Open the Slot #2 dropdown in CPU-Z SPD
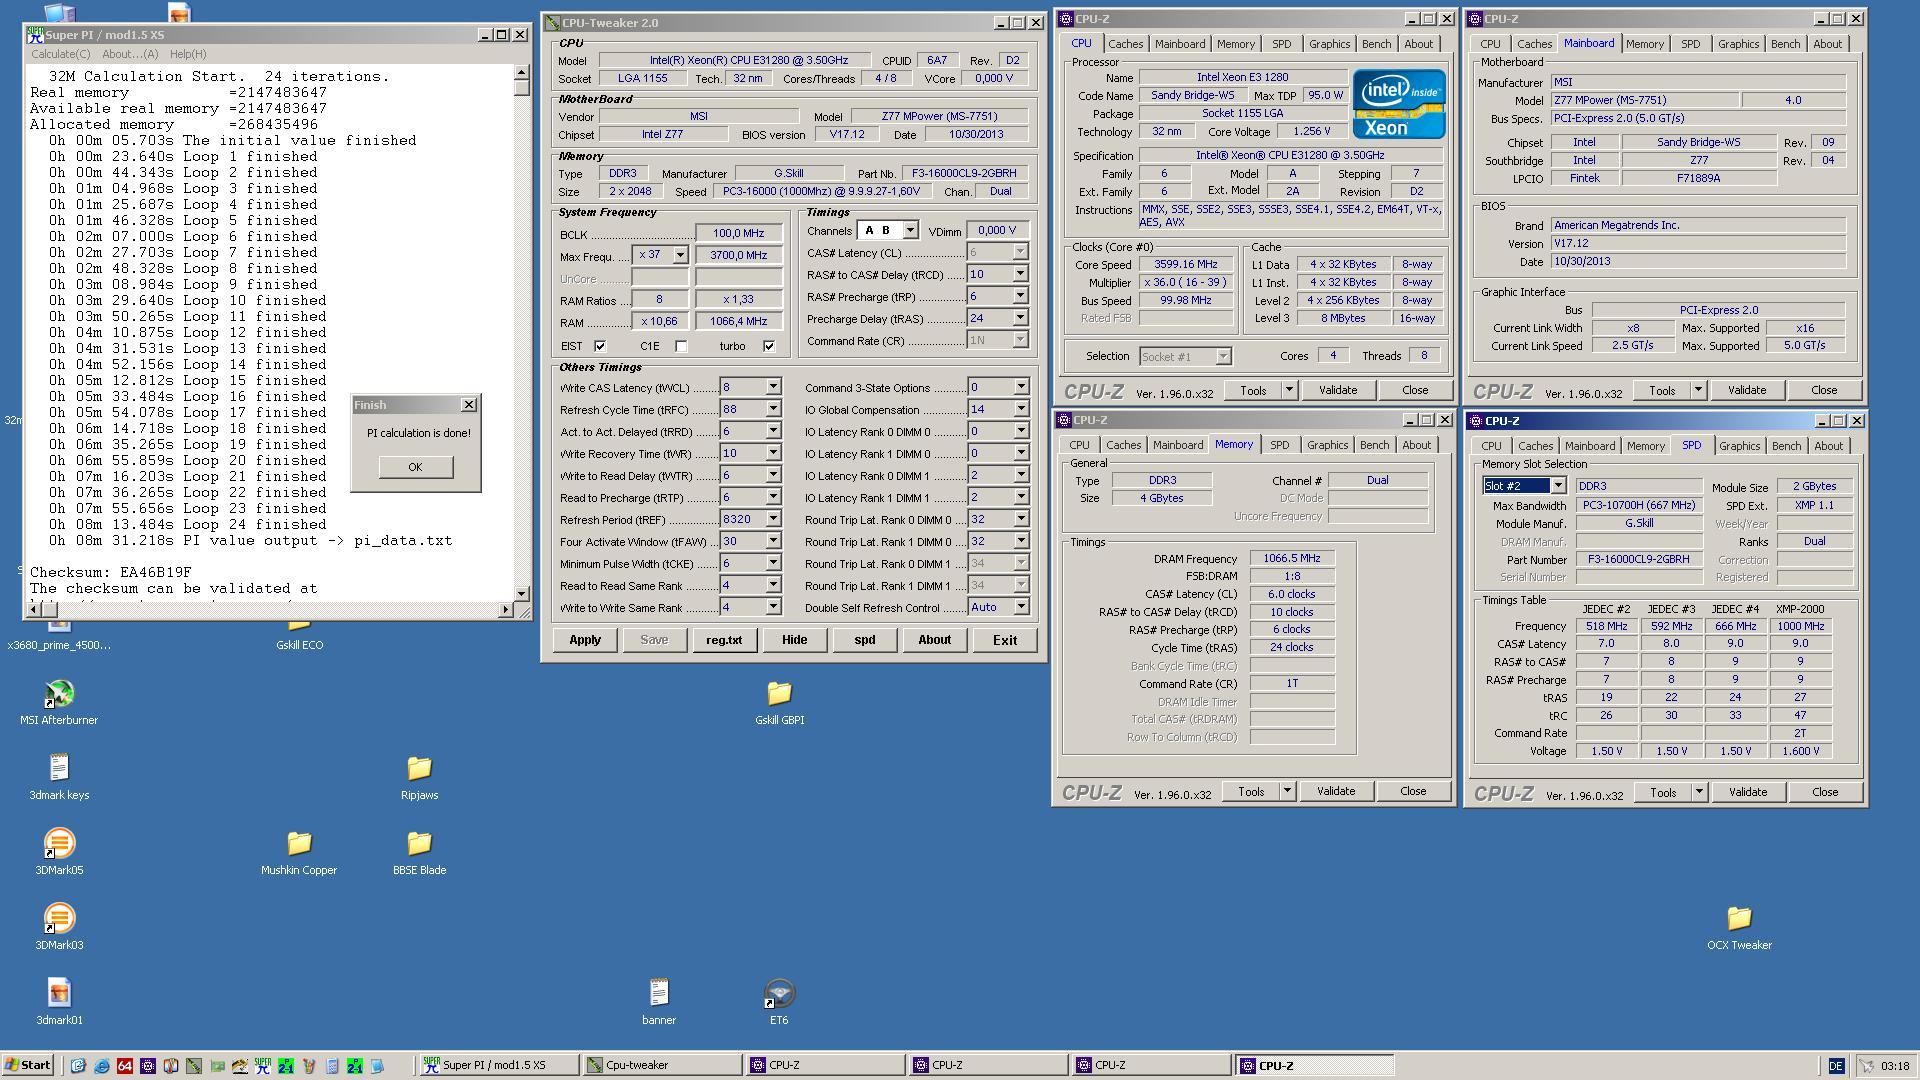The height and width of the screenshot is (1080, 1920). (1557, 486)
